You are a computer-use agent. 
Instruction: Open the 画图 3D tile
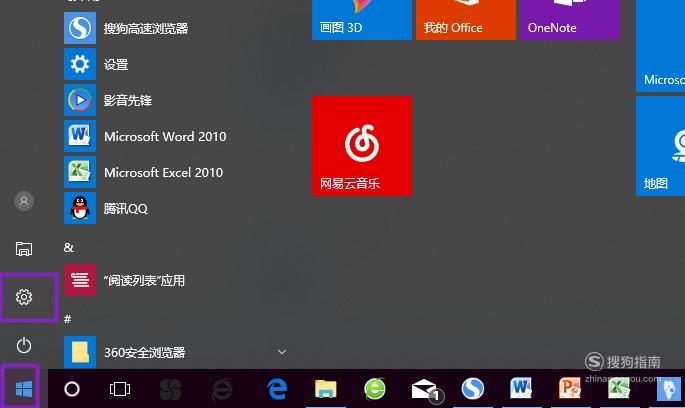pos(362,20)
